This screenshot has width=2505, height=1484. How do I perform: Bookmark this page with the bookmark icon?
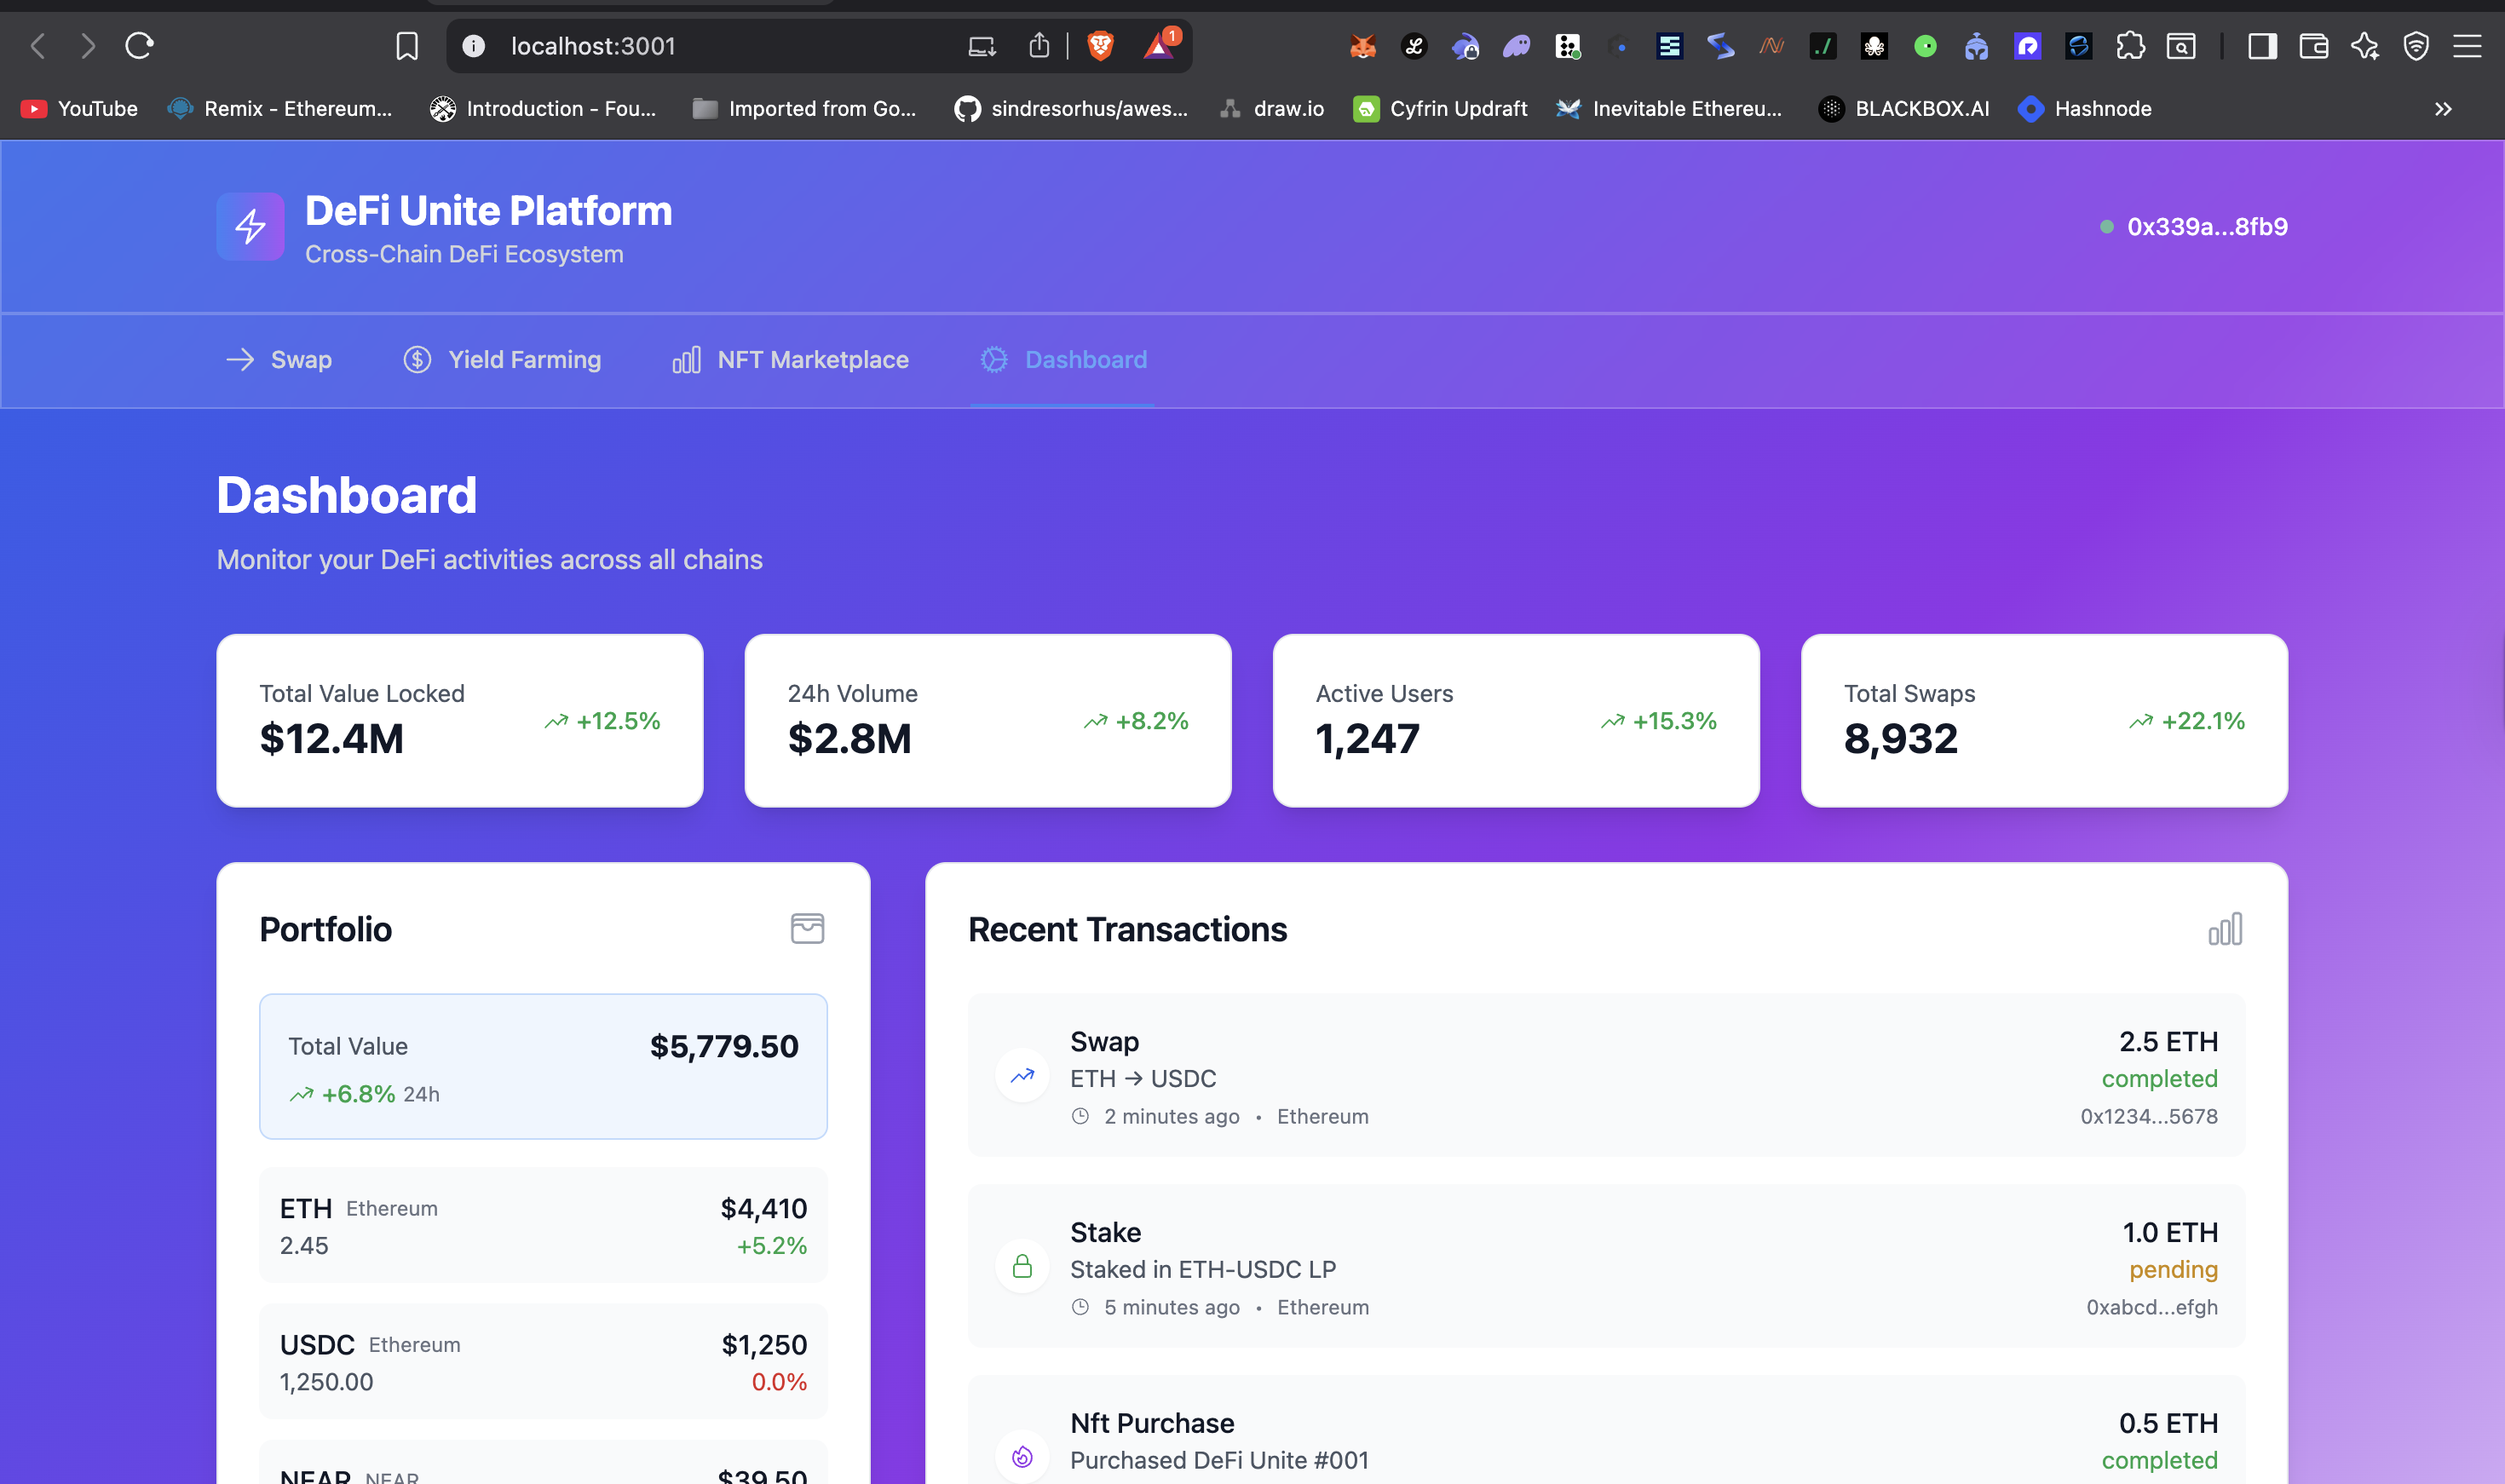coord(406,46)
